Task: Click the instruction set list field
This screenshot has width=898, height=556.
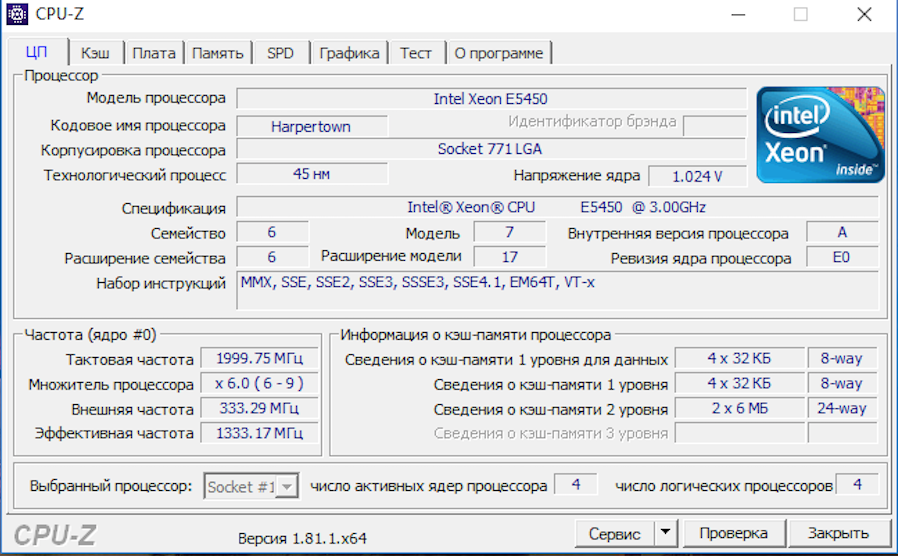Action: pyautogui.click(x=557, y=290)
